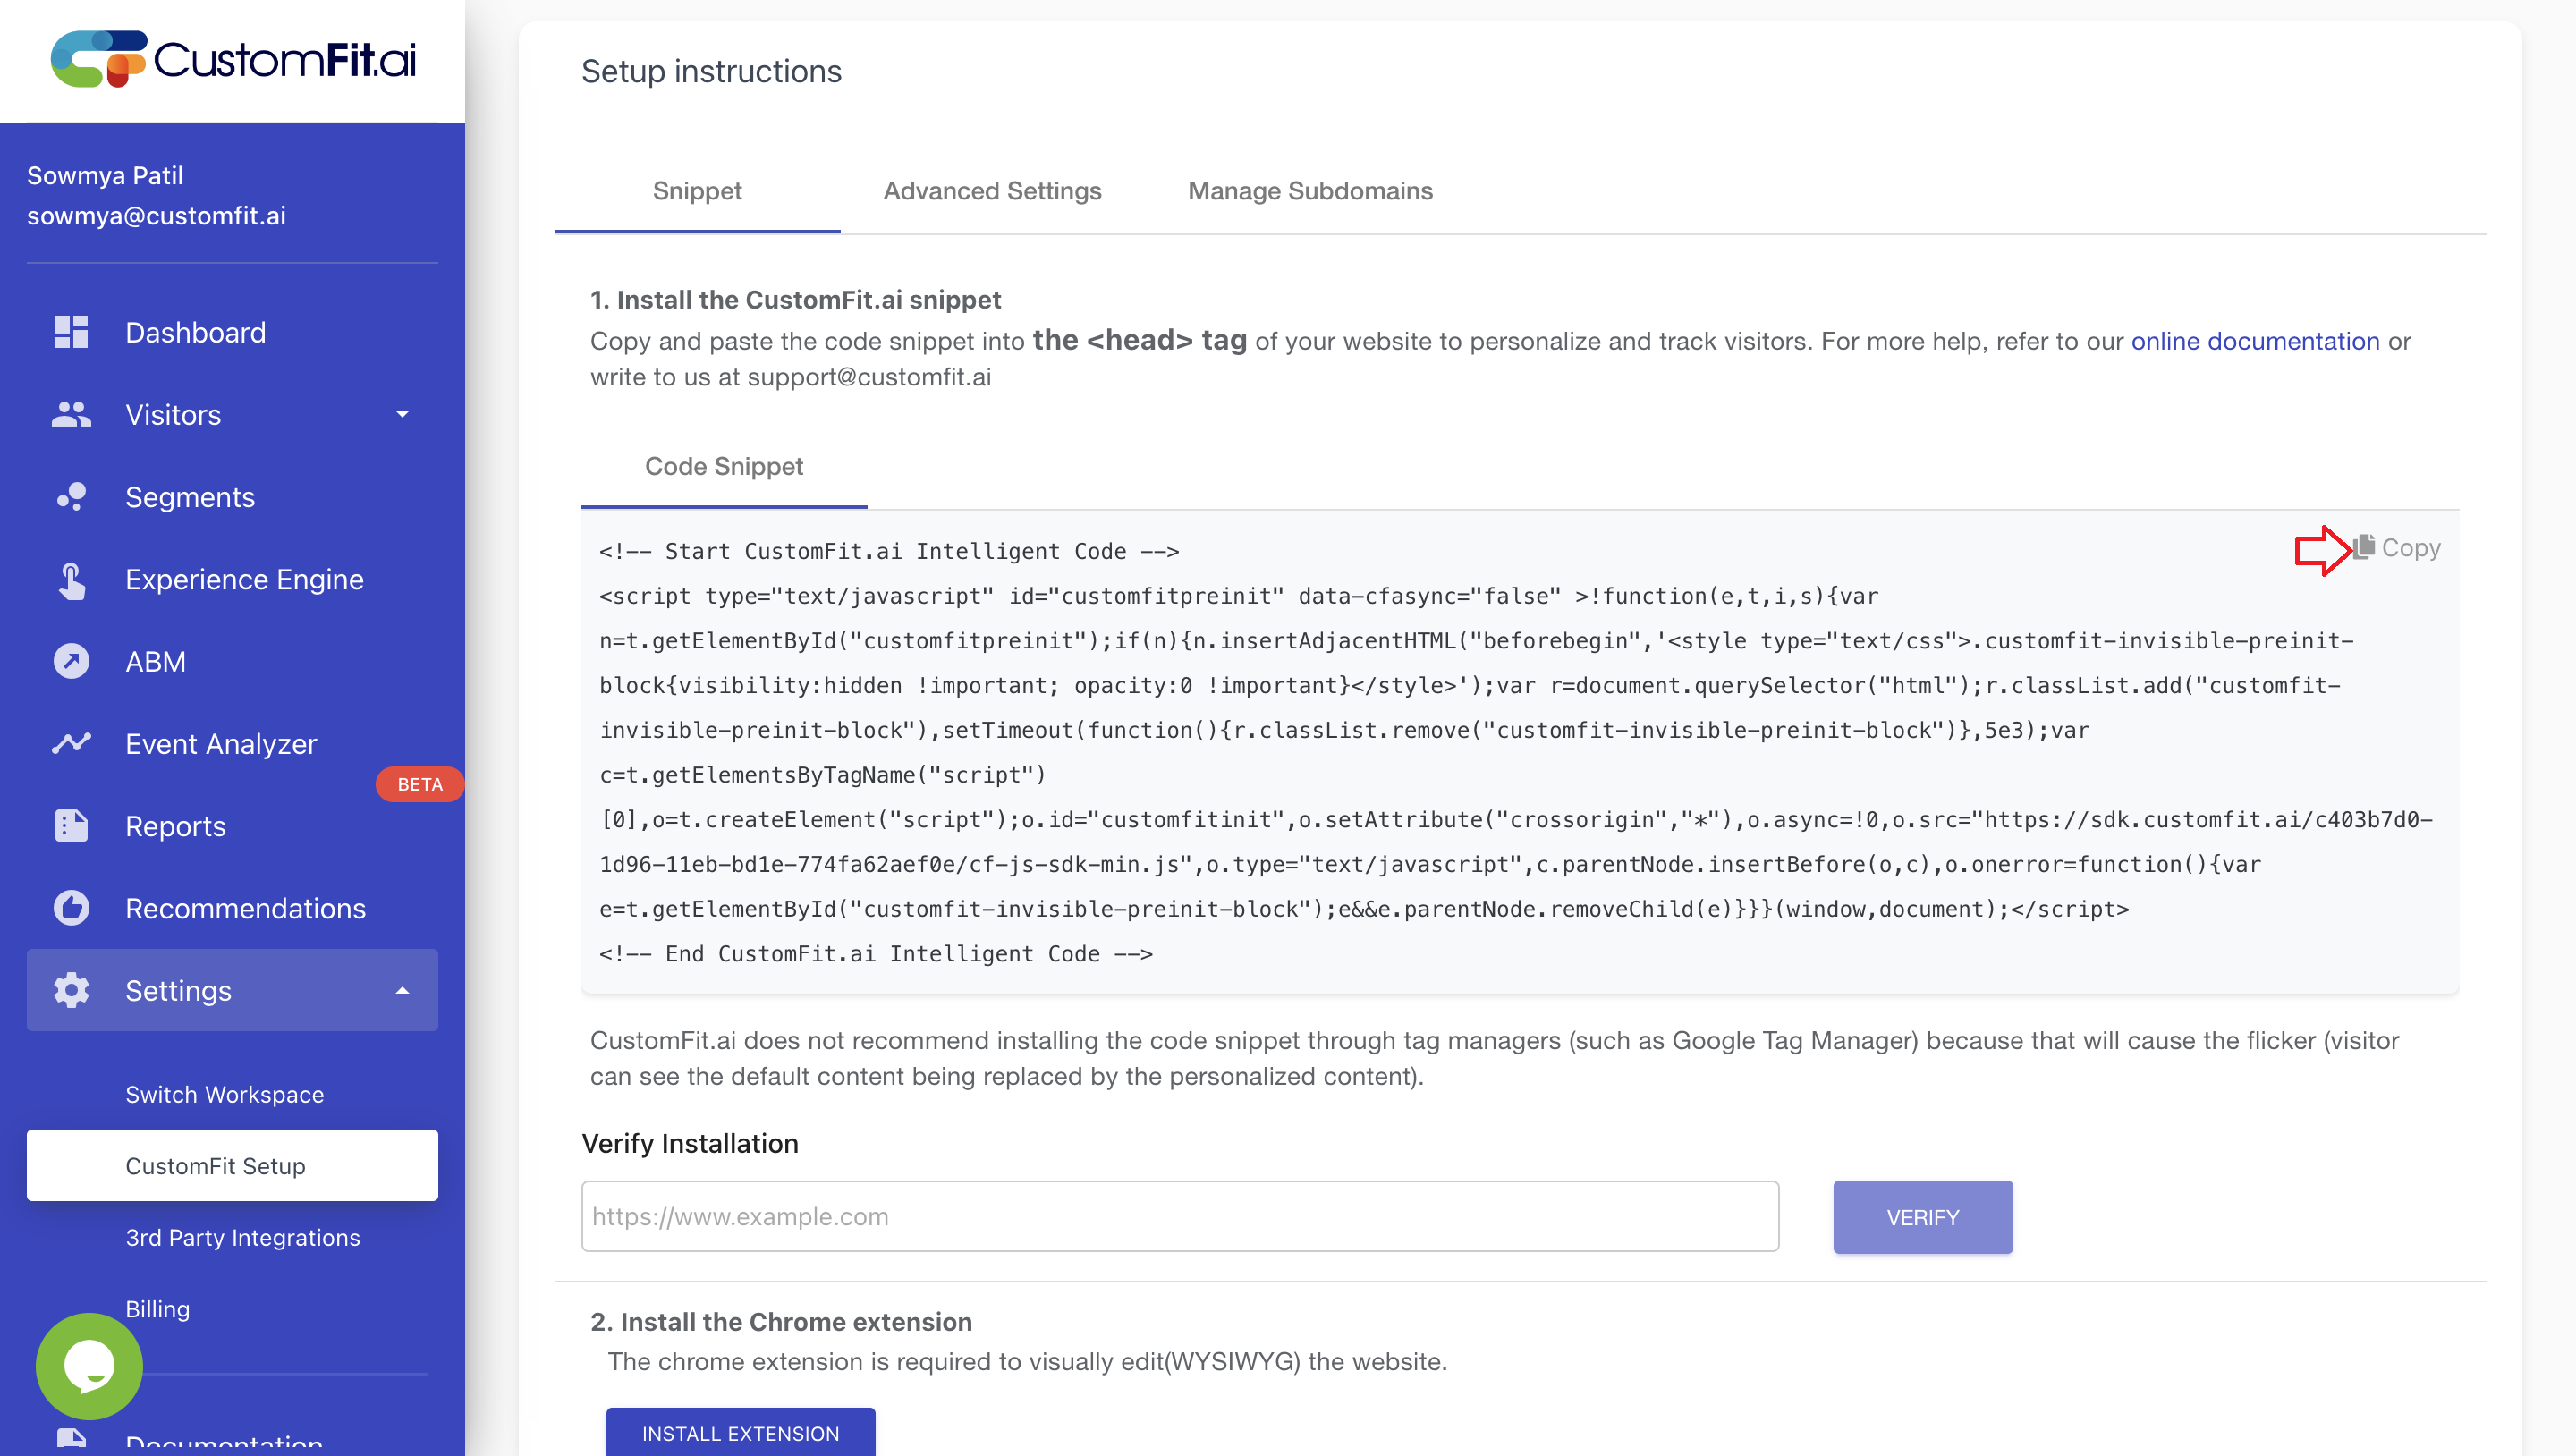Open the chat support bubble

(x=89, y=1366)
